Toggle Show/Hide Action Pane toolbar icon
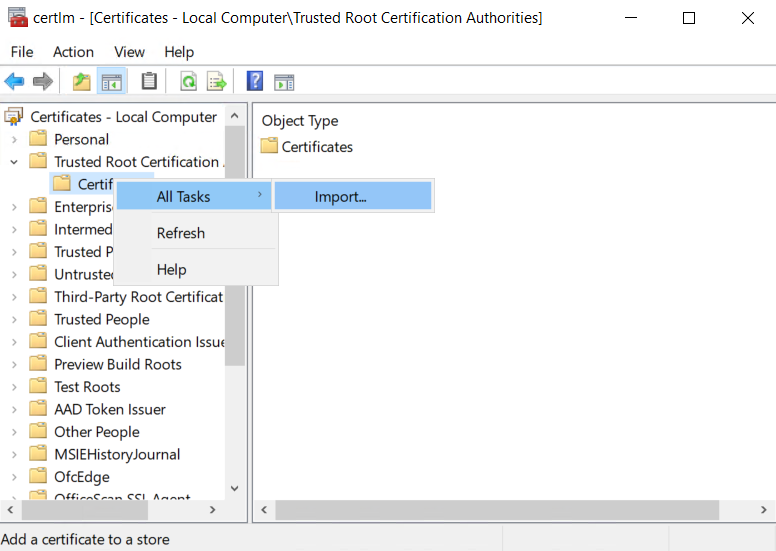 pos(284,82)
